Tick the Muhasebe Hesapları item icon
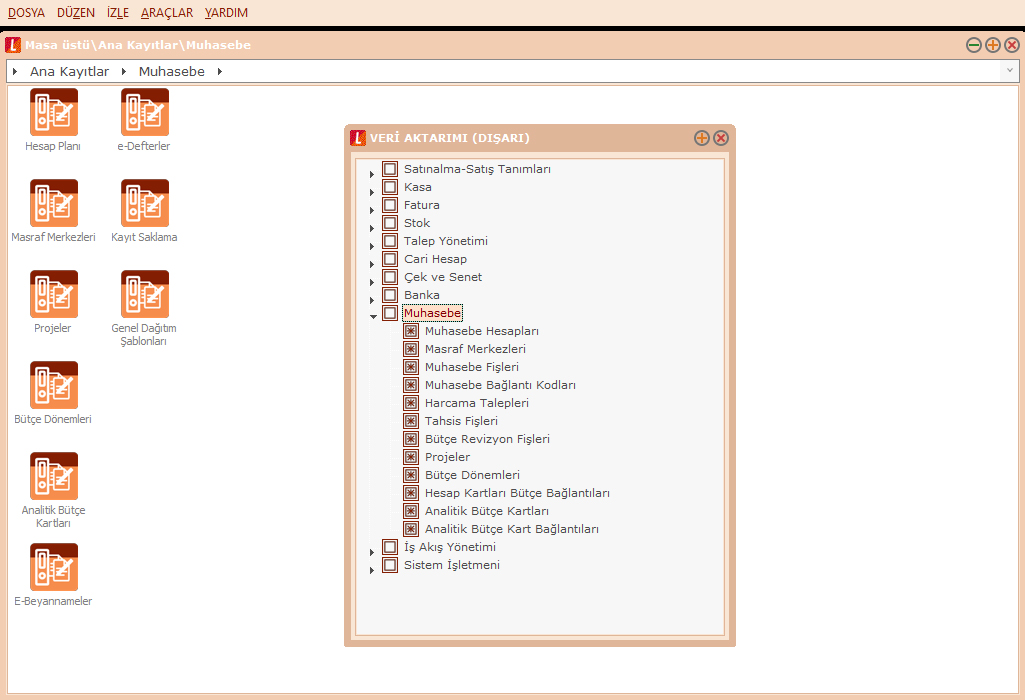Screen dimensions: 1025x700 pyautogui.click(x=411, y=331)
